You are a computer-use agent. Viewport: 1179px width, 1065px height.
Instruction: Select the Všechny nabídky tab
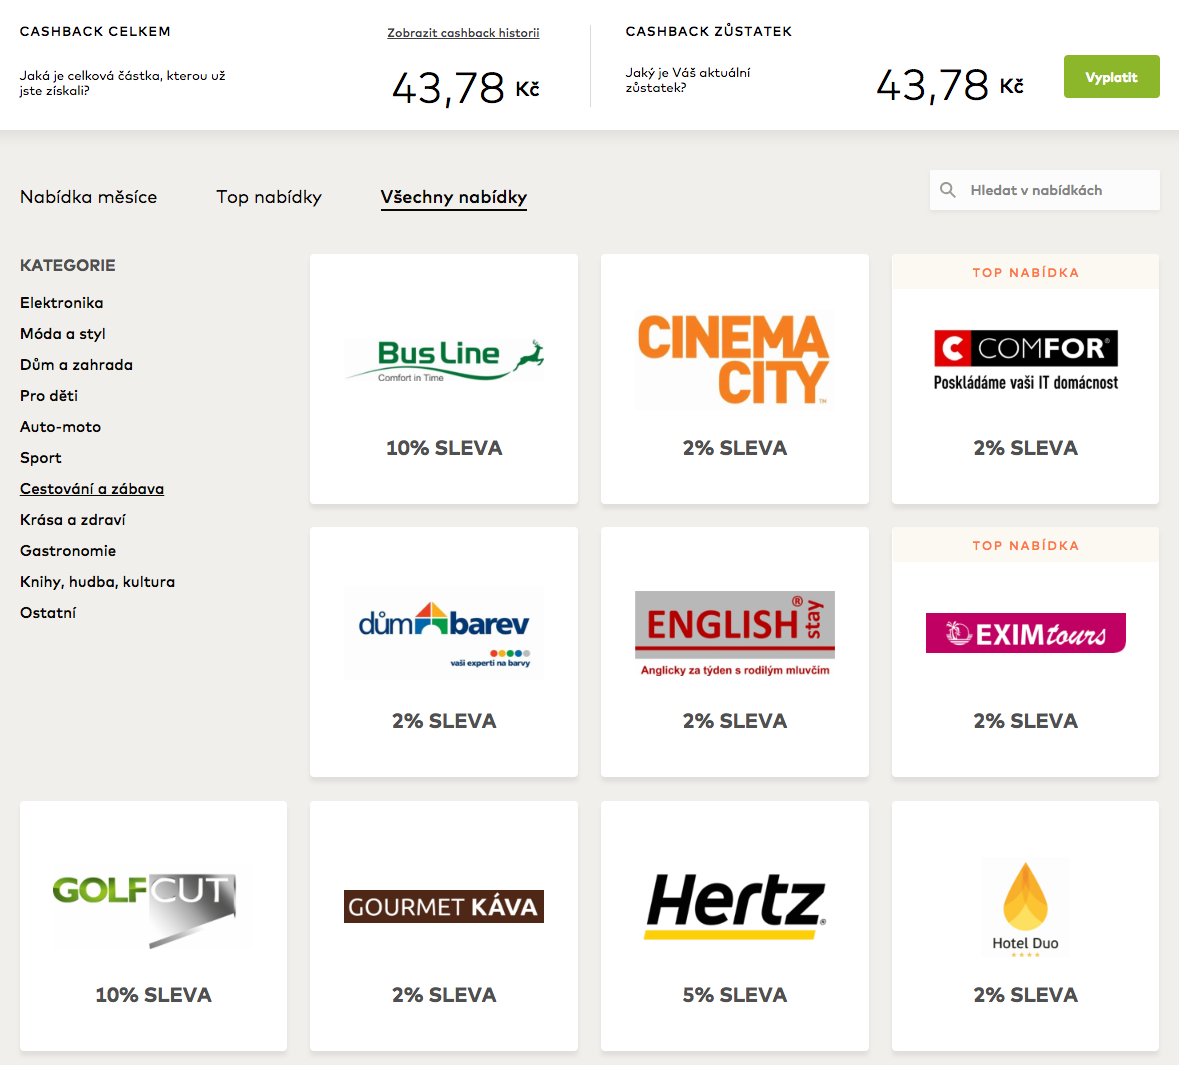coord(453,197)
